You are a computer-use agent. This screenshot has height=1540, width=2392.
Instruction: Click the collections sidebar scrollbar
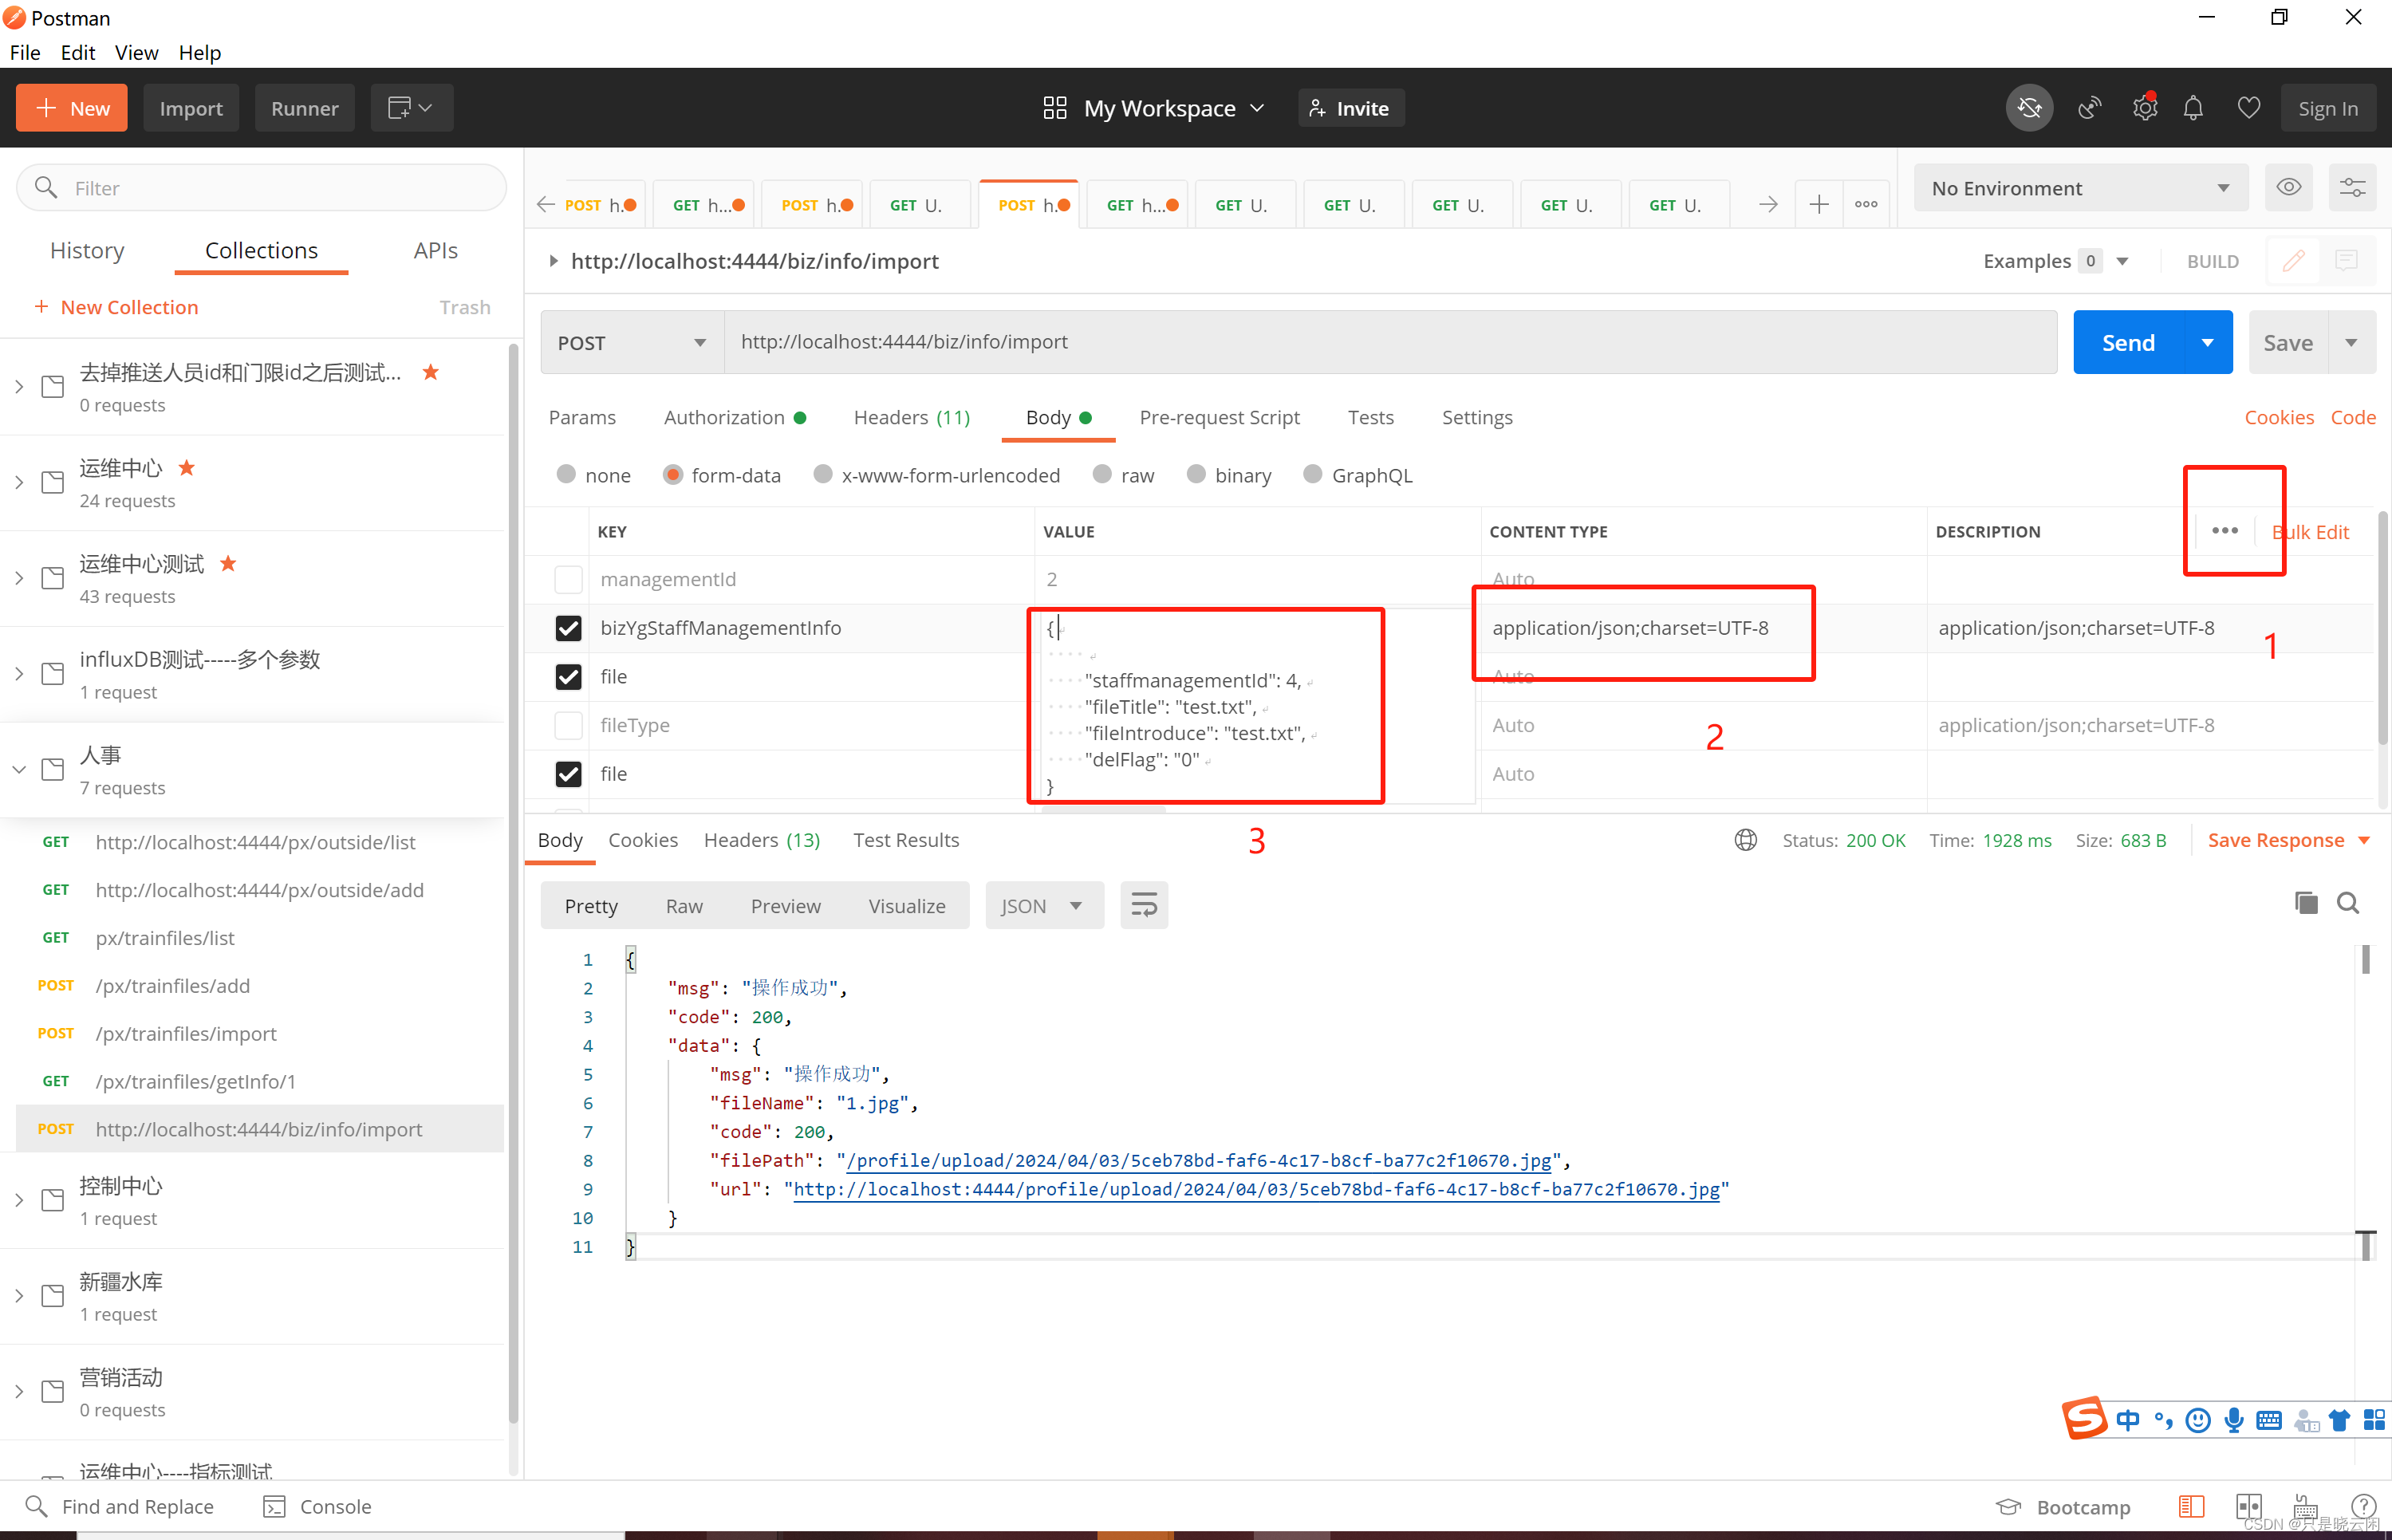[x=513, y=880]
